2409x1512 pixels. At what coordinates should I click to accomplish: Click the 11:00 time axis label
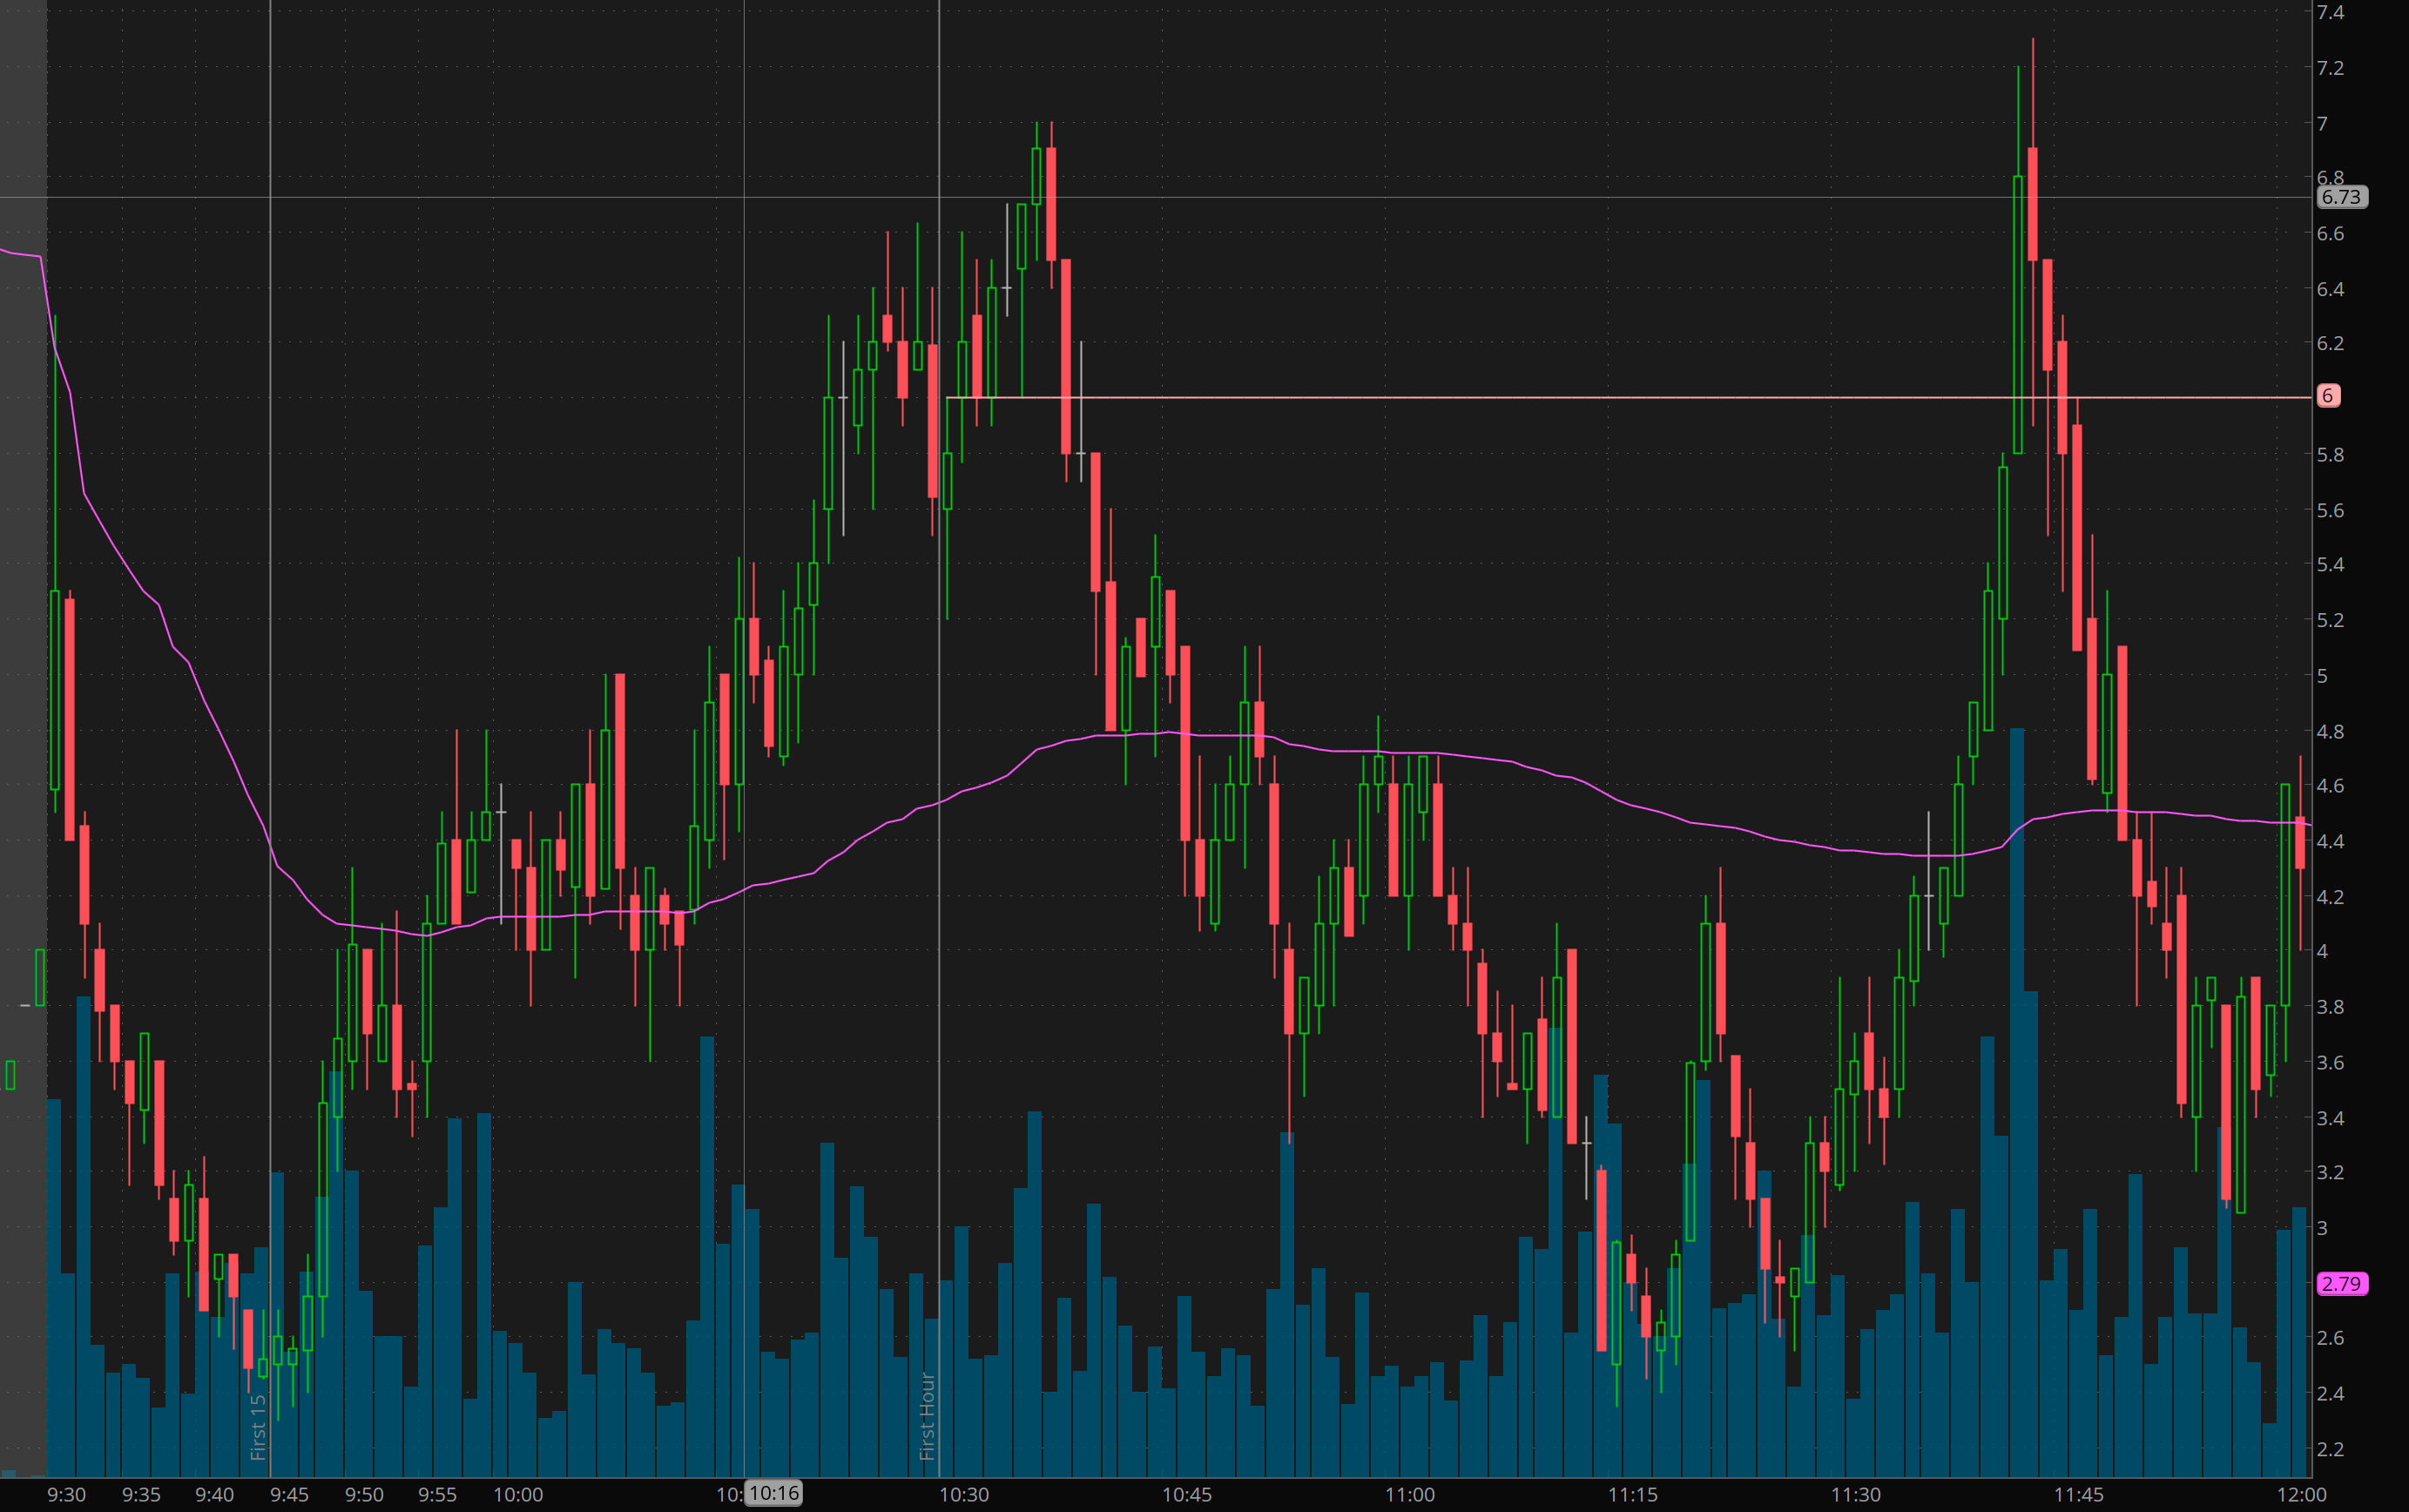click(x=1410, y=1495)
